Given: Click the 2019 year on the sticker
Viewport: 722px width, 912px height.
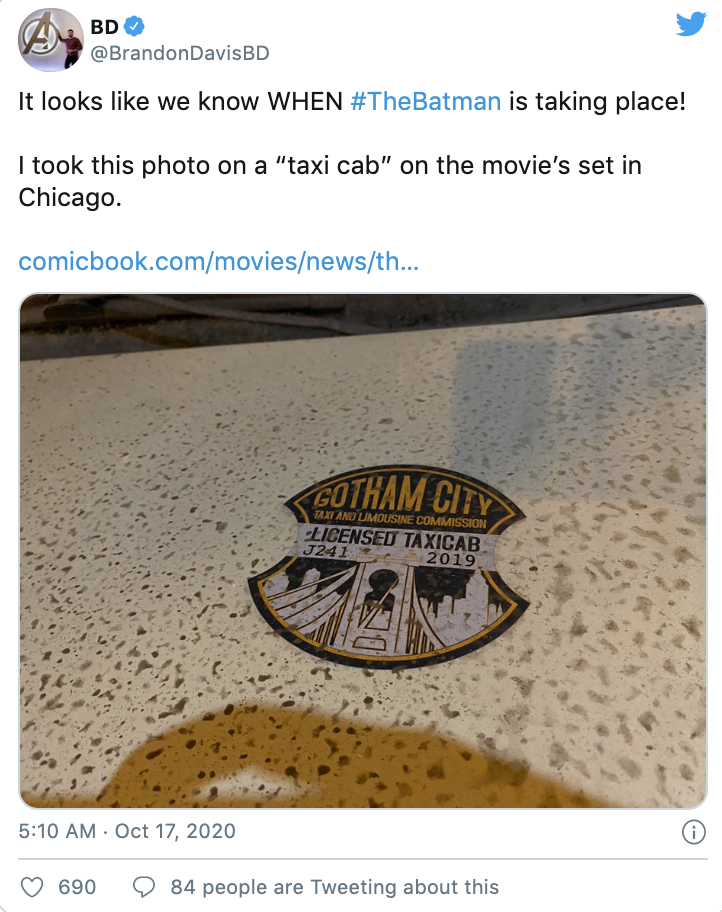Looking at the screenshot, I should tap(451, 559).
